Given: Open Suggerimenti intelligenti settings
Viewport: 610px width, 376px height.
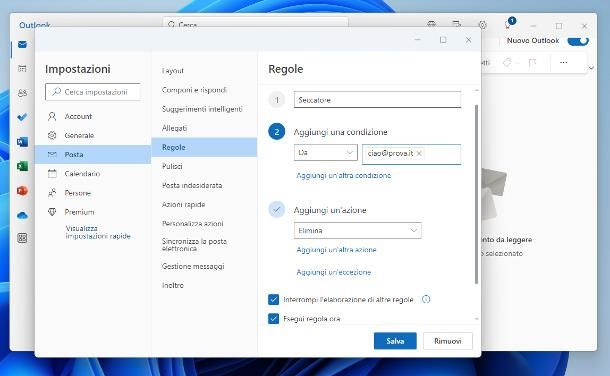Looking at the screenshot, I should [x=204, y=109].
